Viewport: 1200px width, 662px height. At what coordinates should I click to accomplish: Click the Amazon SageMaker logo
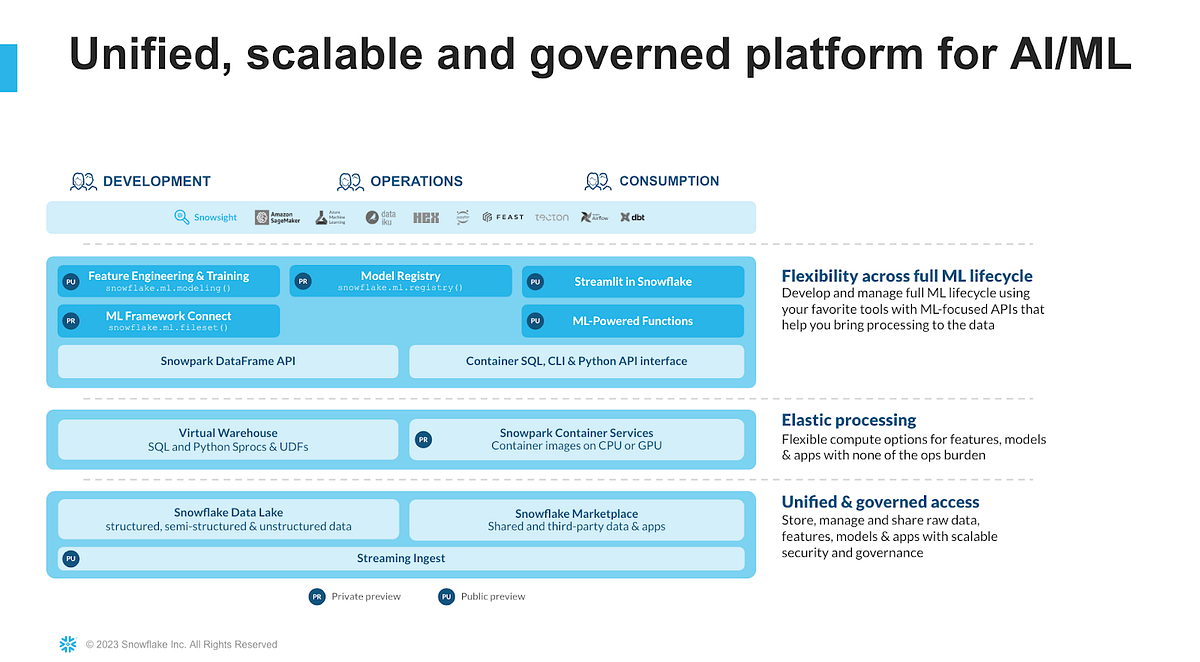coord(277,217)
